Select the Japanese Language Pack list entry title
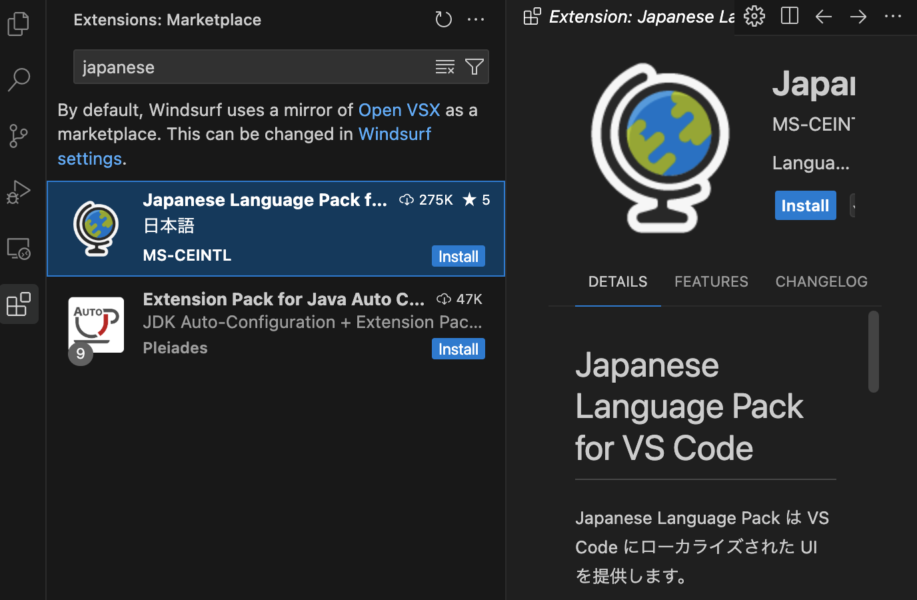The height and width of the screenshot is (600, 917). tap(265, 200)
